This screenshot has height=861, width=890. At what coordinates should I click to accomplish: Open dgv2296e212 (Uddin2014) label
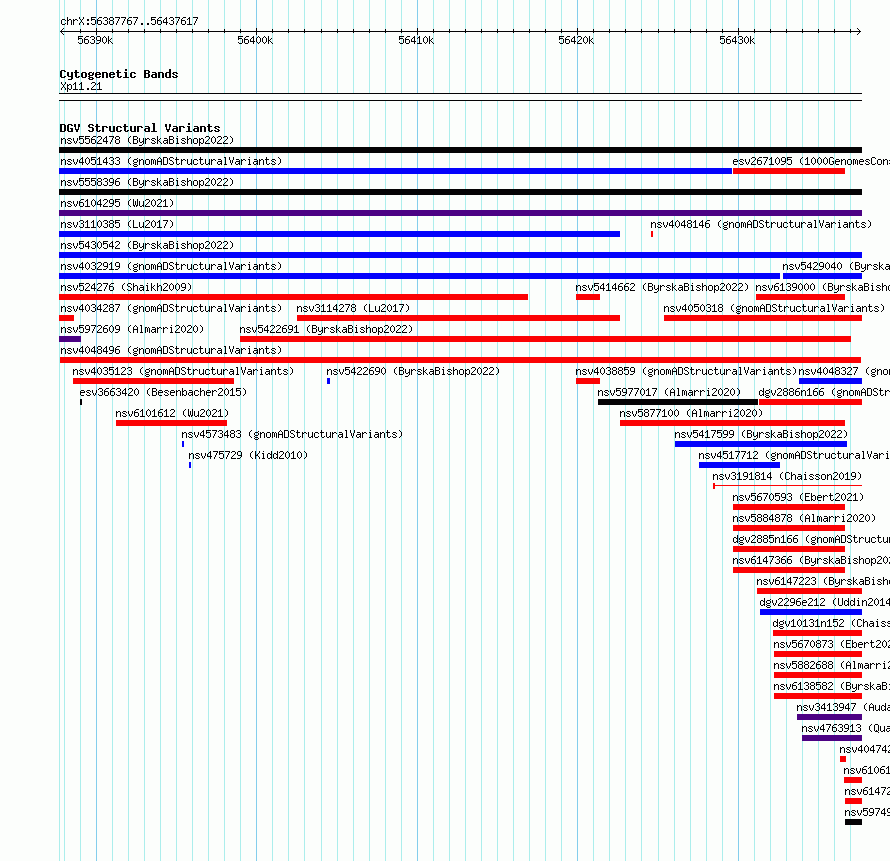pyautogui.click(x=824, y=602)
